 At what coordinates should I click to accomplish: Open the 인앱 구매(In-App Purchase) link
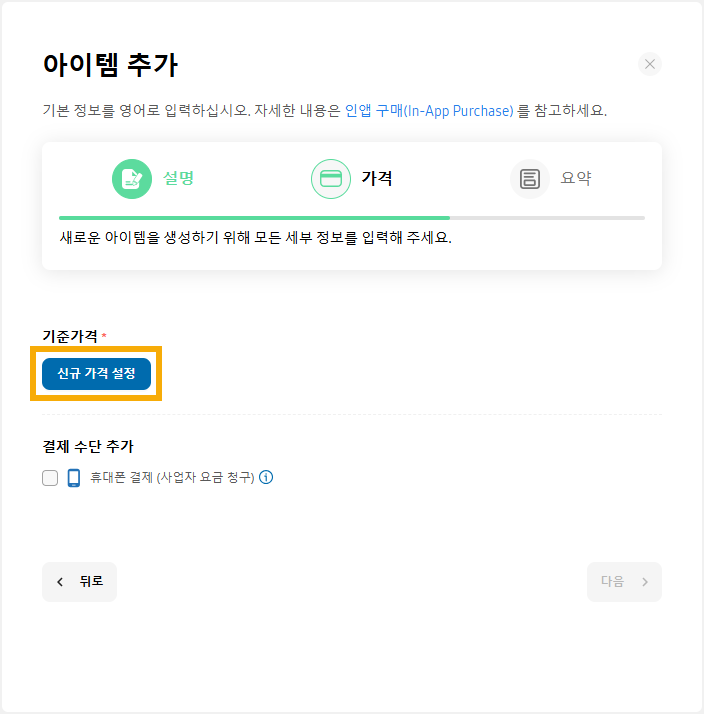tap(429, 111)
